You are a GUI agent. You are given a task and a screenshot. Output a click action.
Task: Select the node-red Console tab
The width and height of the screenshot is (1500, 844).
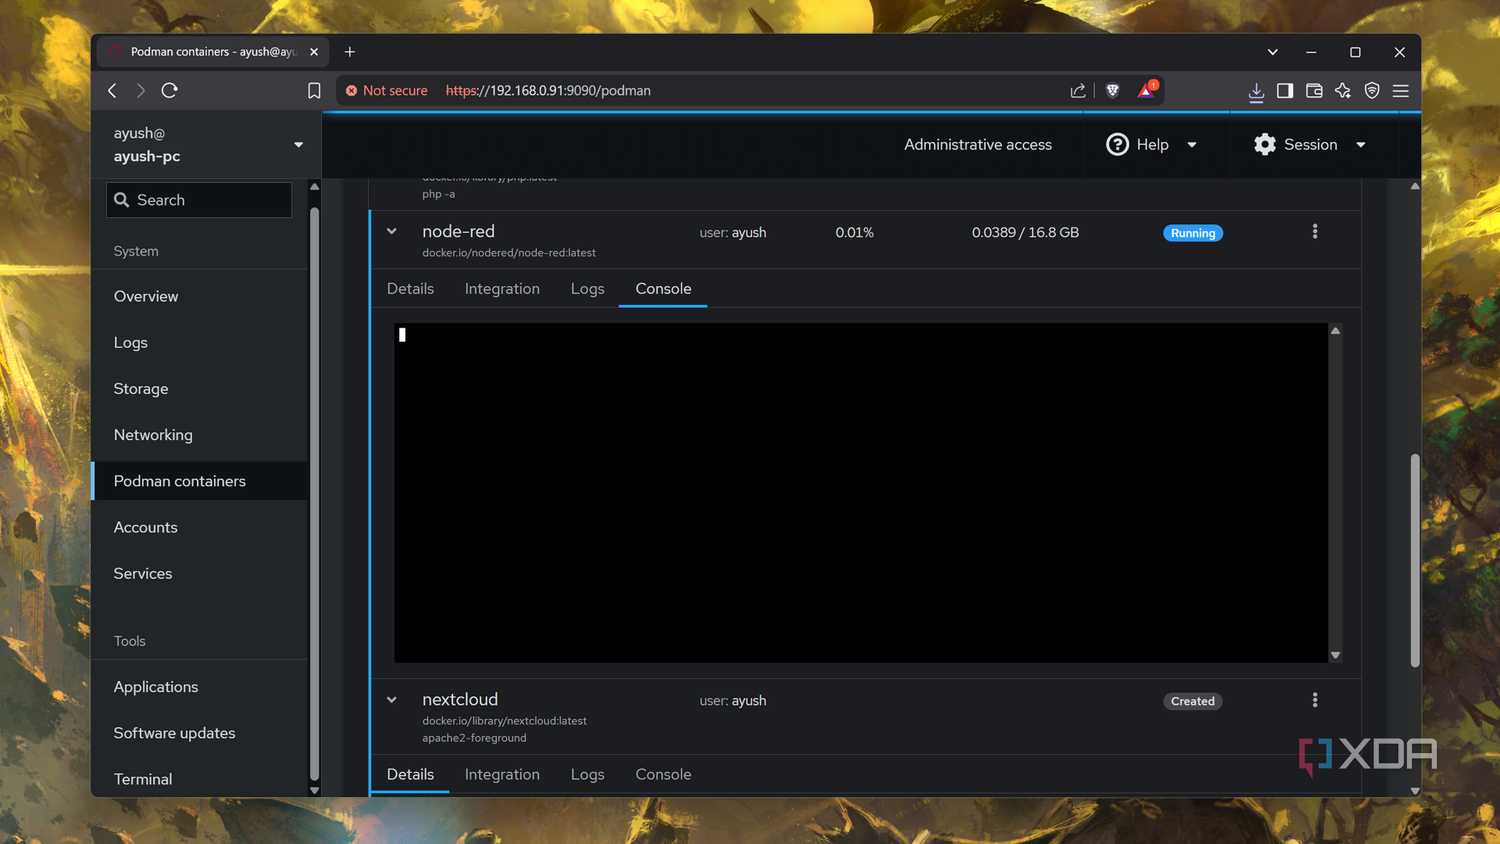click(x=663, y=289)
